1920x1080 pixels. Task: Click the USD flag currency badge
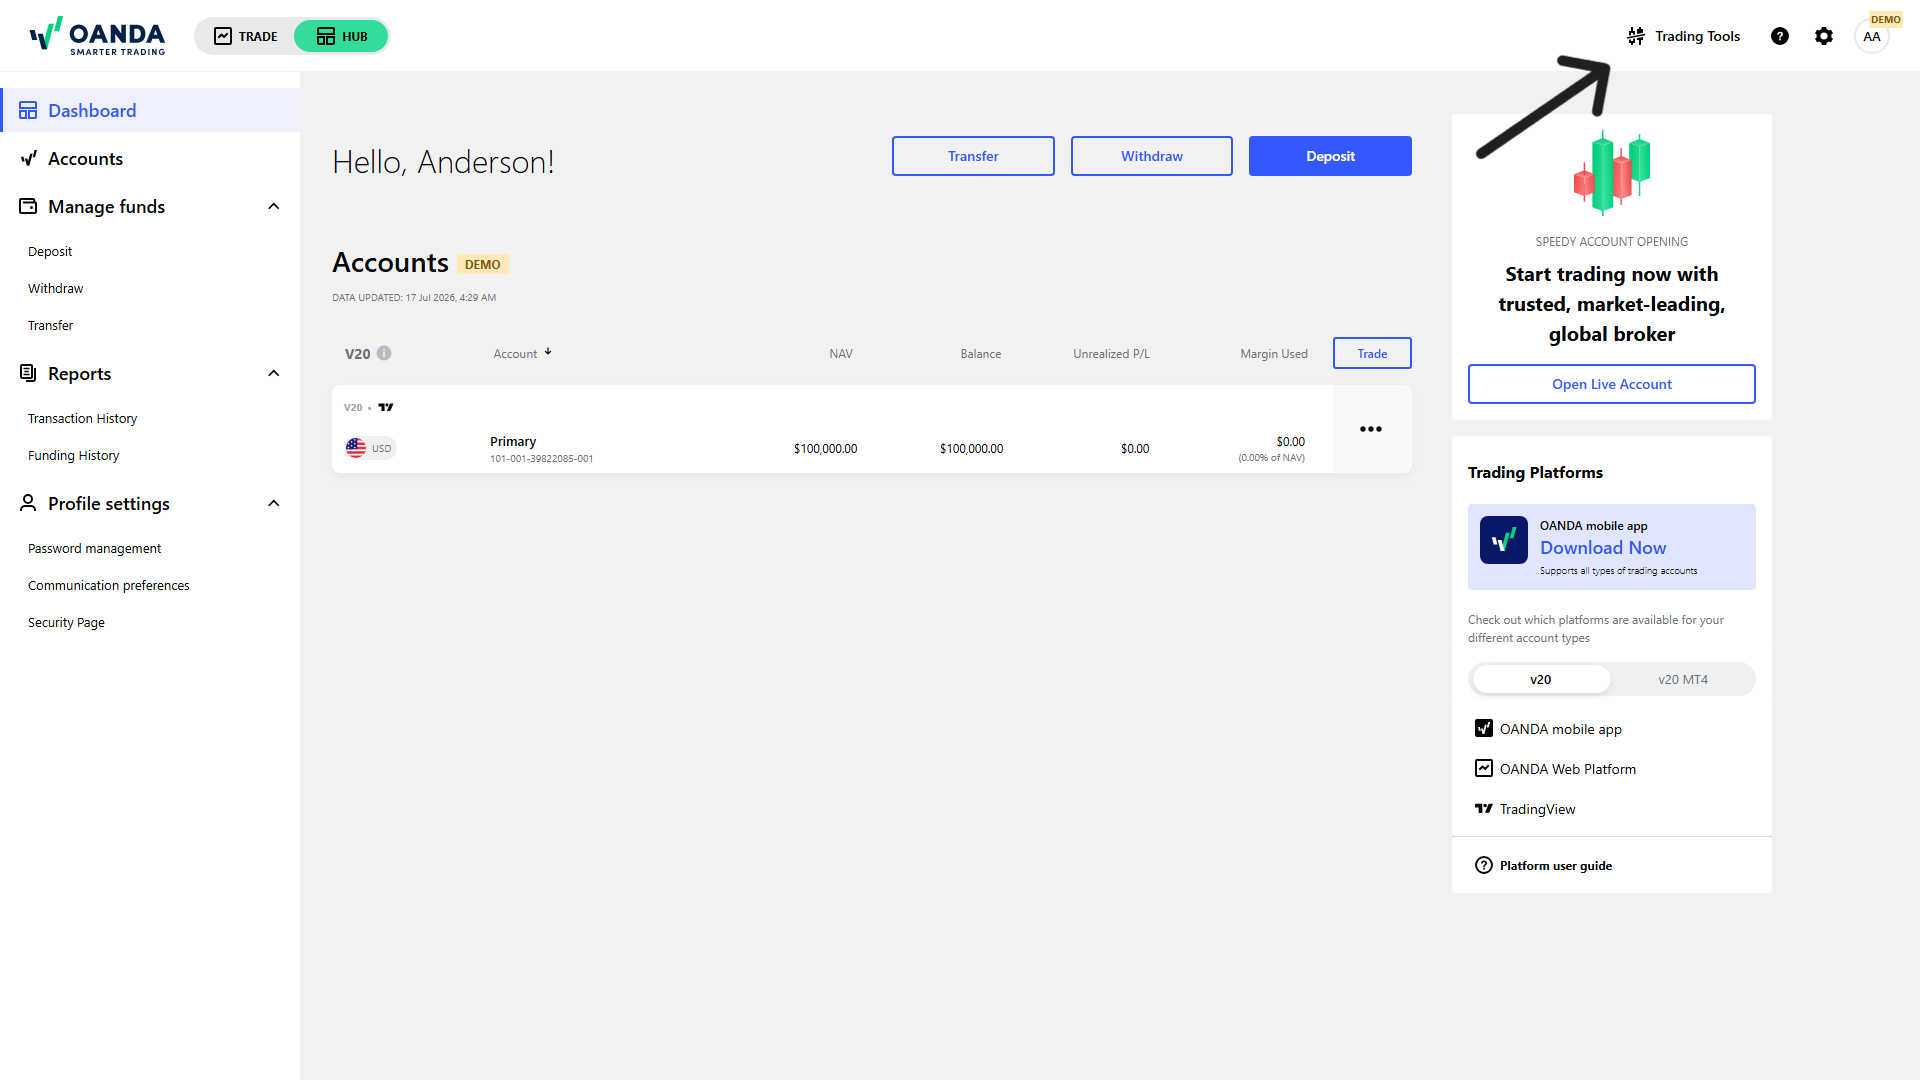coord(370,448)
